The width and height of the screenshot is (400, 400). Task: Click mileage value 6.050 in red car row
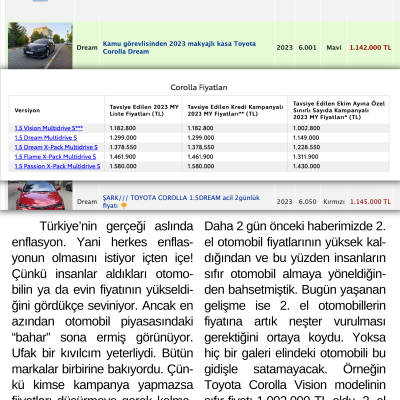tap(307, 202)
